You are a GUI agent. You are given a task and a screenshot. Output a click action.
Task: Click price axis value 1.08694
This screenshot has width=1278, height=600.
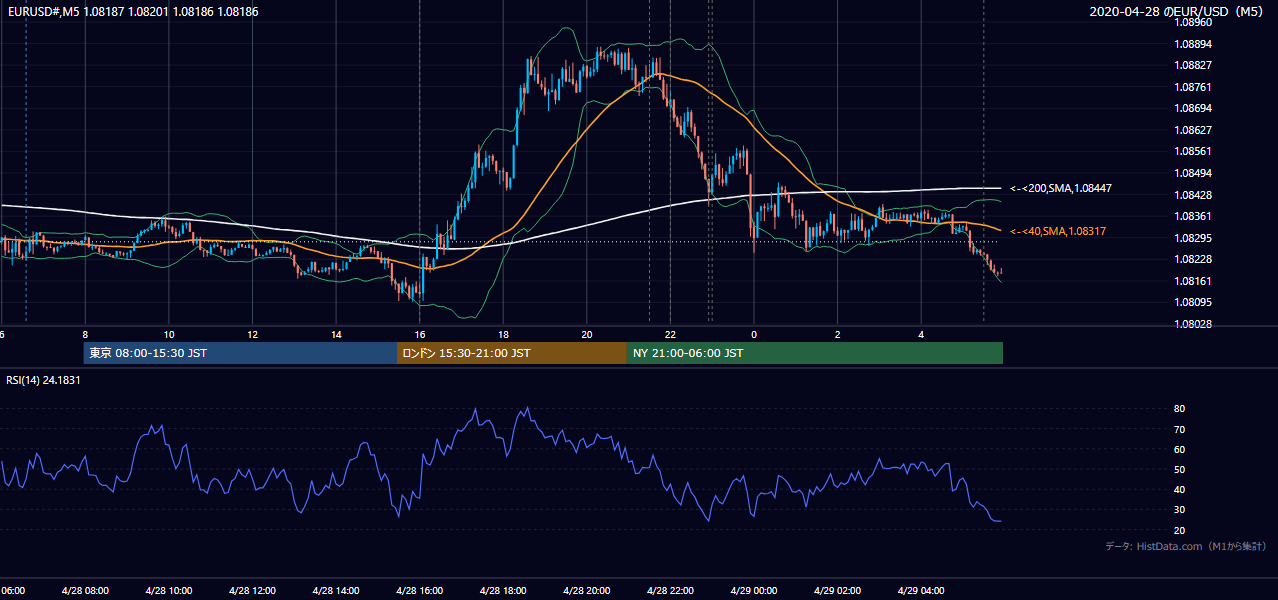[1193, 108]
